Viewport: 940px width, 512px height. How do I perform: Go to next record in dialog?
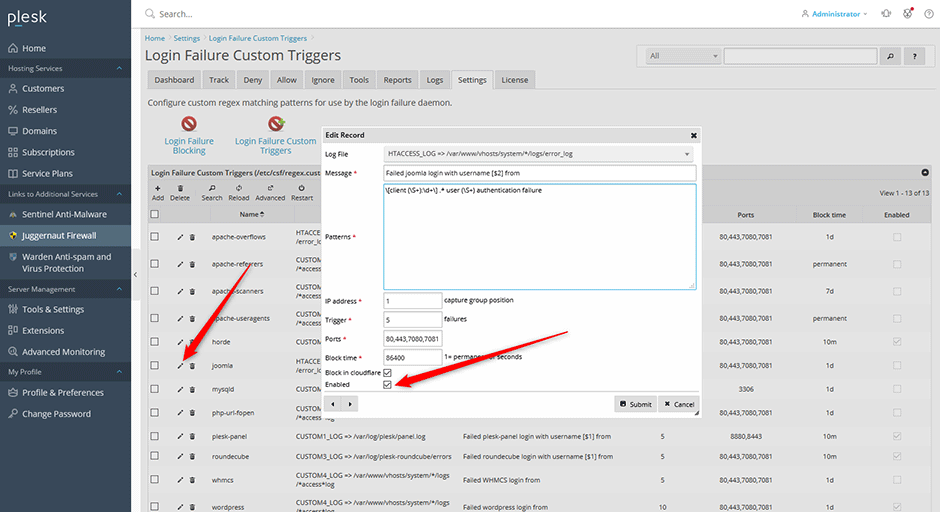(350, 404)
